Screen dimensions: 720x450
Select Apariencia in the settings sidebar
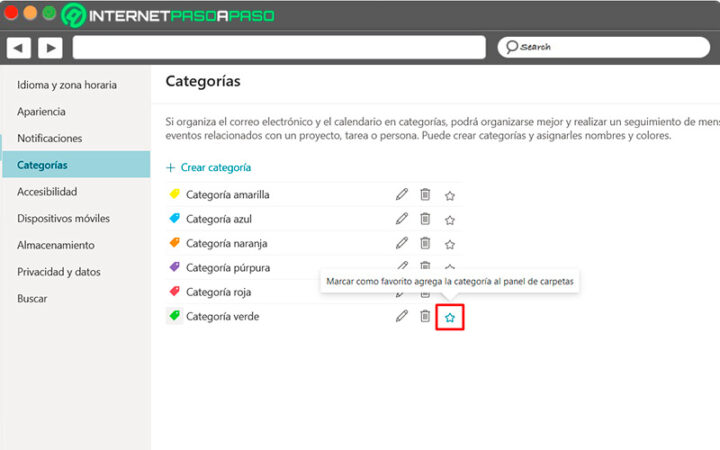(41, 111)
